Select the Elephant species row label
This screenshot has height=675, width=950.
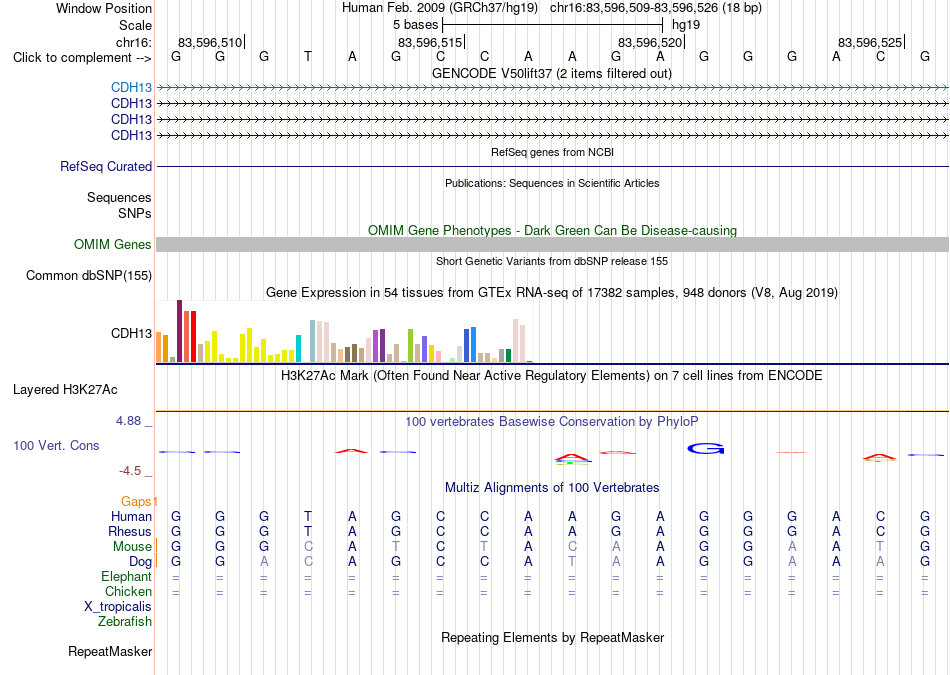127,576
